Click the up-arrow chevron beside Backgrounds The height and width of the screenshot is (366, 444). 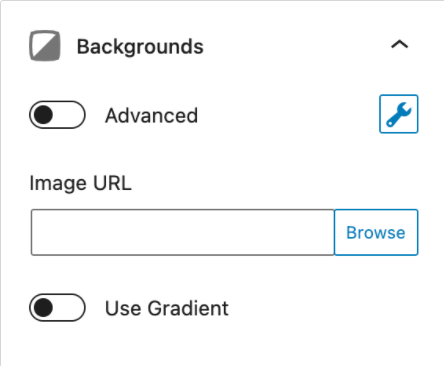point(399,45)
